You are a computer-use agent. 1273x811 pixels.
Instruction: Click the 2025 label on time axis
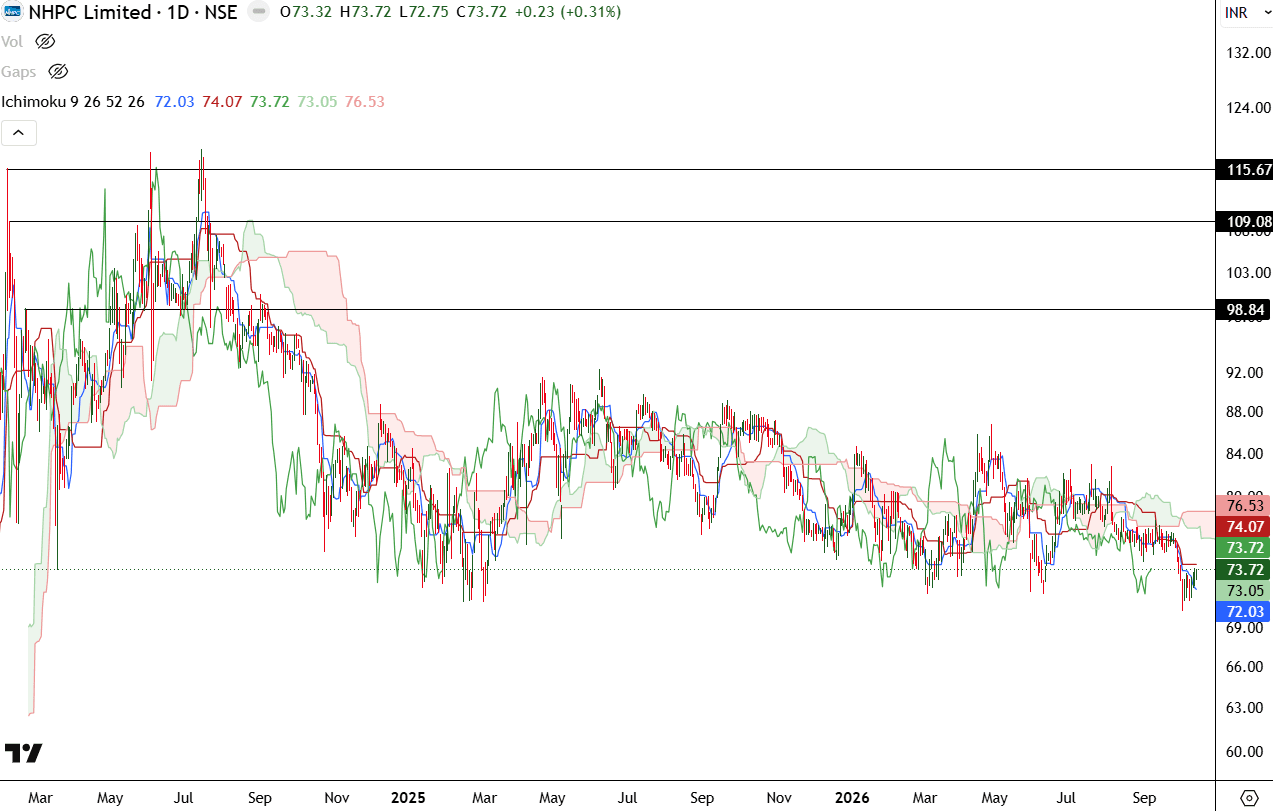click(408, 798)
